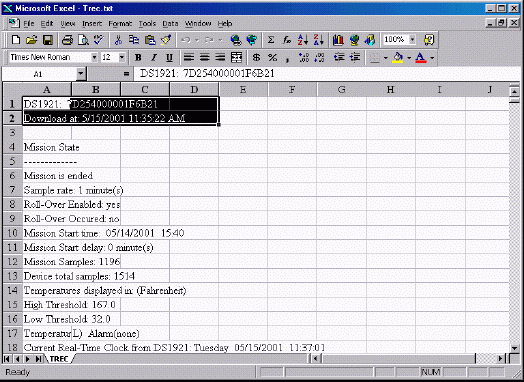Open the Data menu
This screenshot has width=524, height=382.
point(170,24)
